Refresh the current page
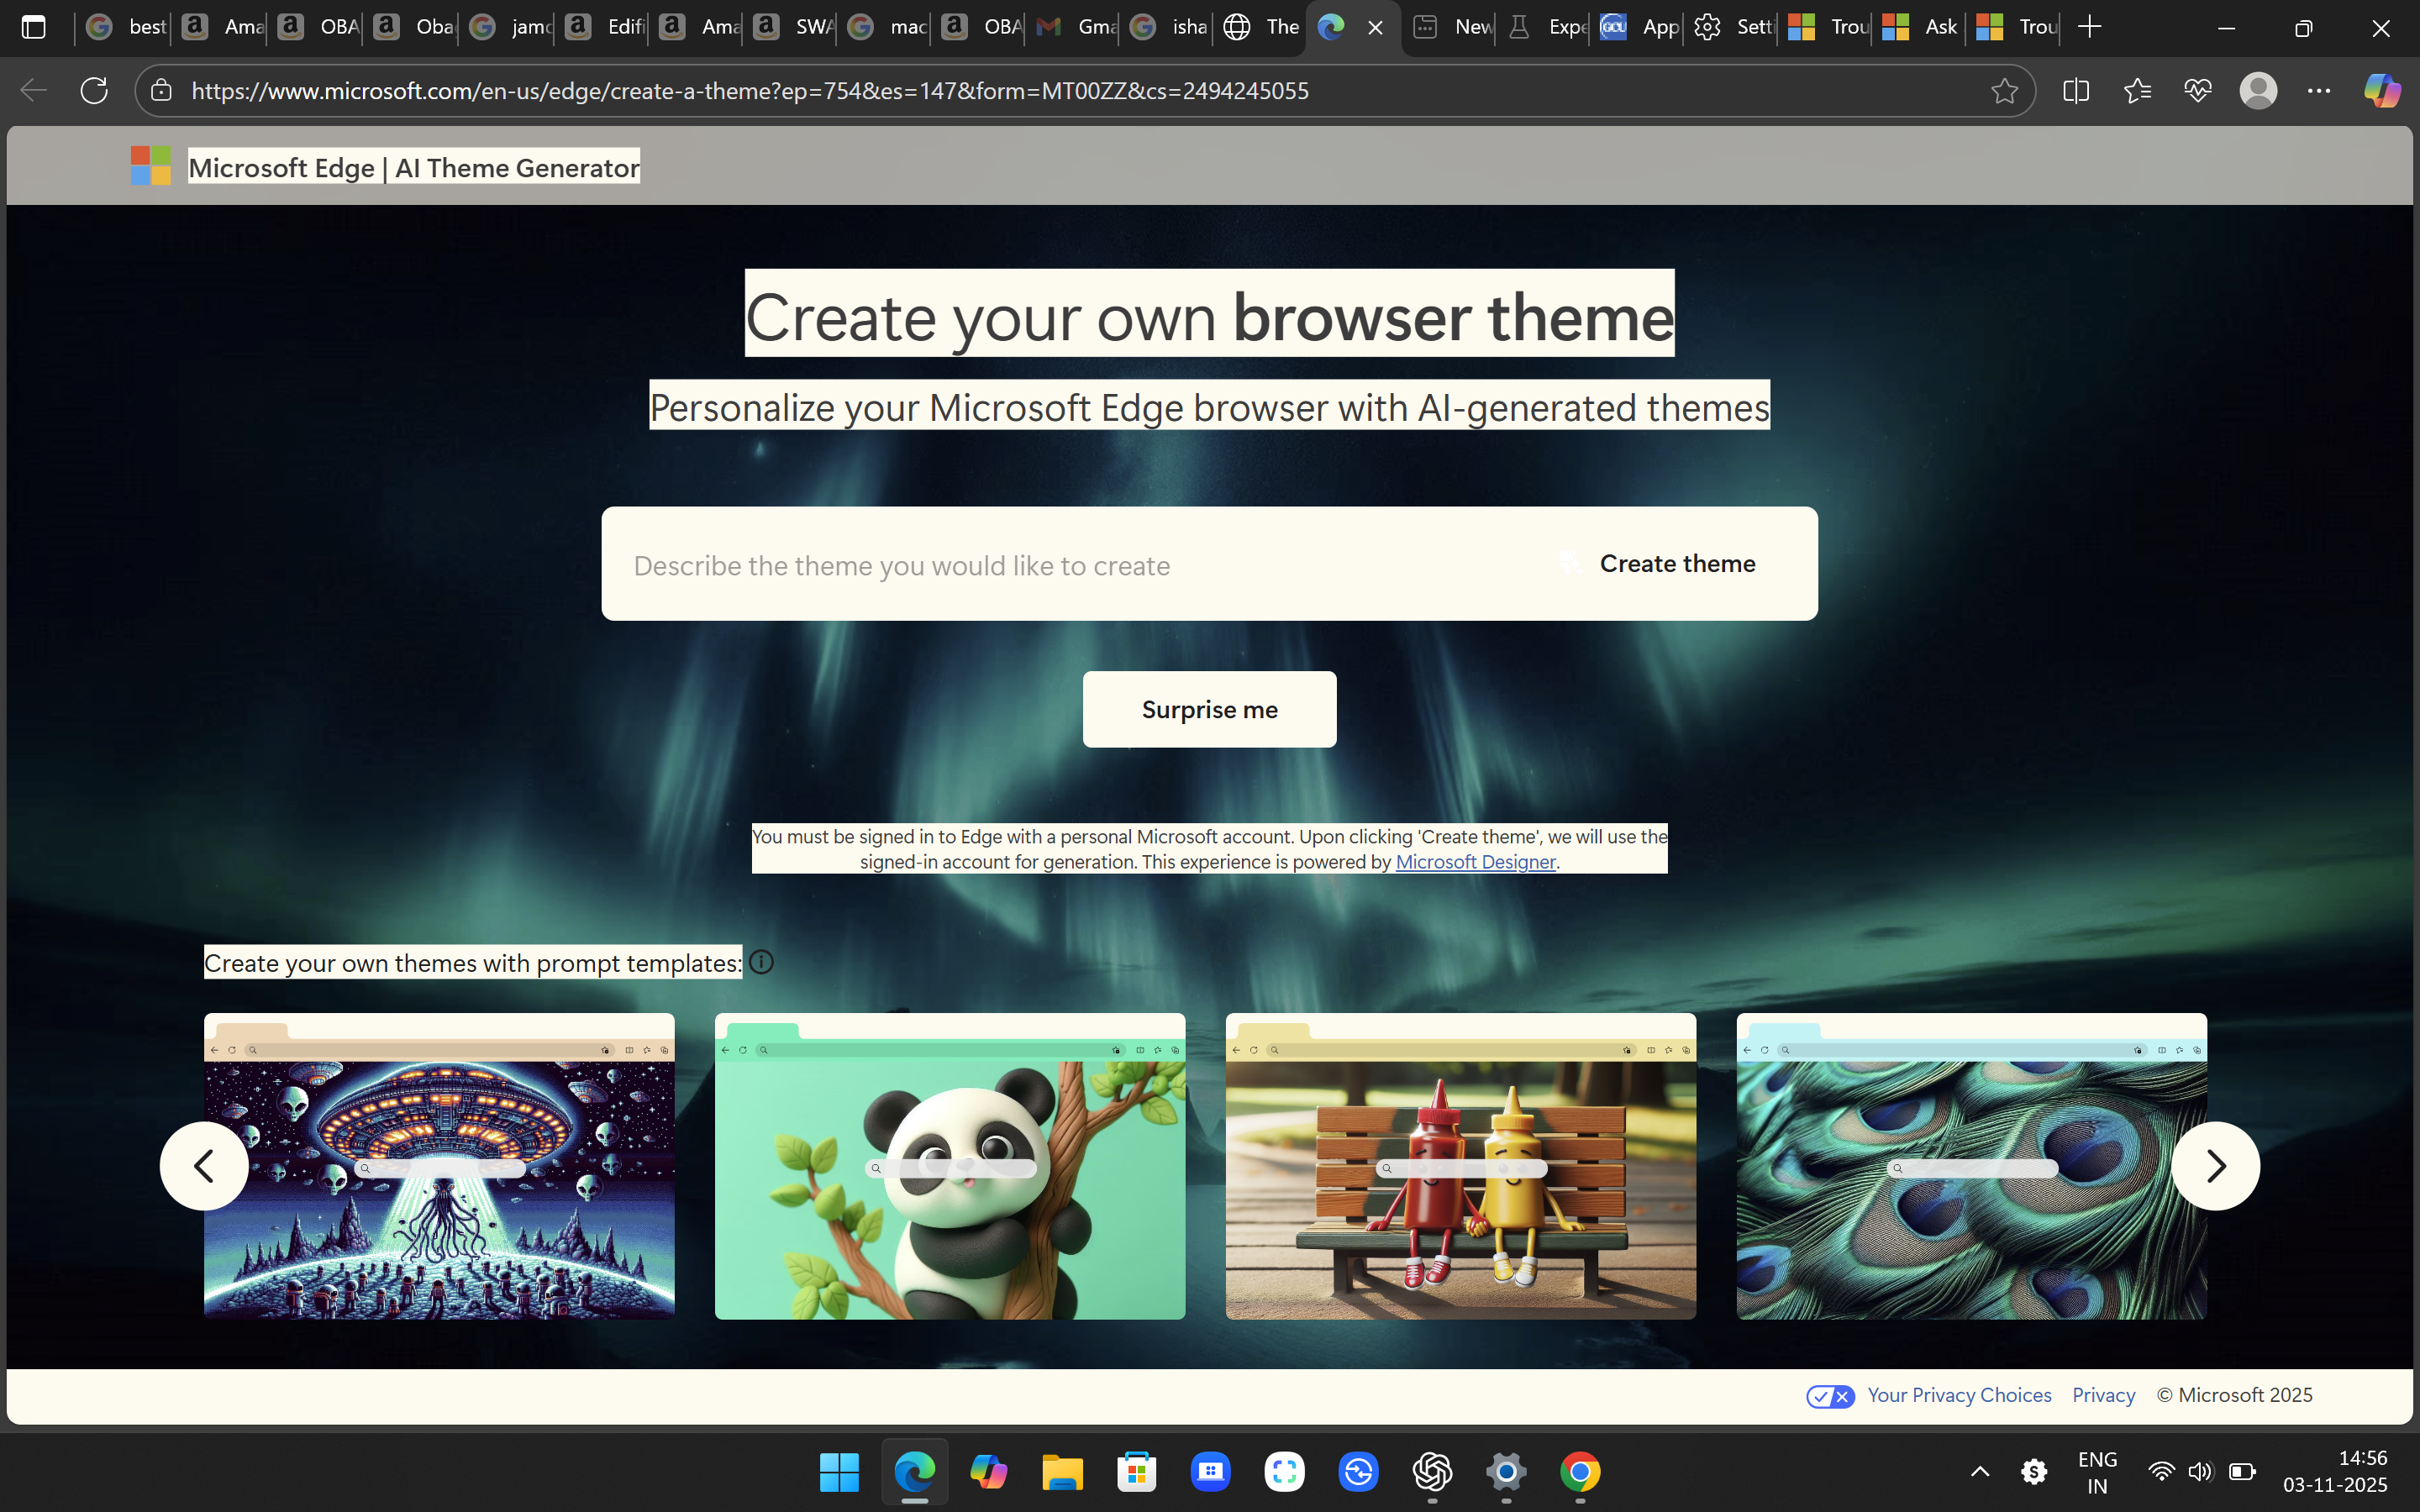 pyautogui.click(x=93, y=90)
